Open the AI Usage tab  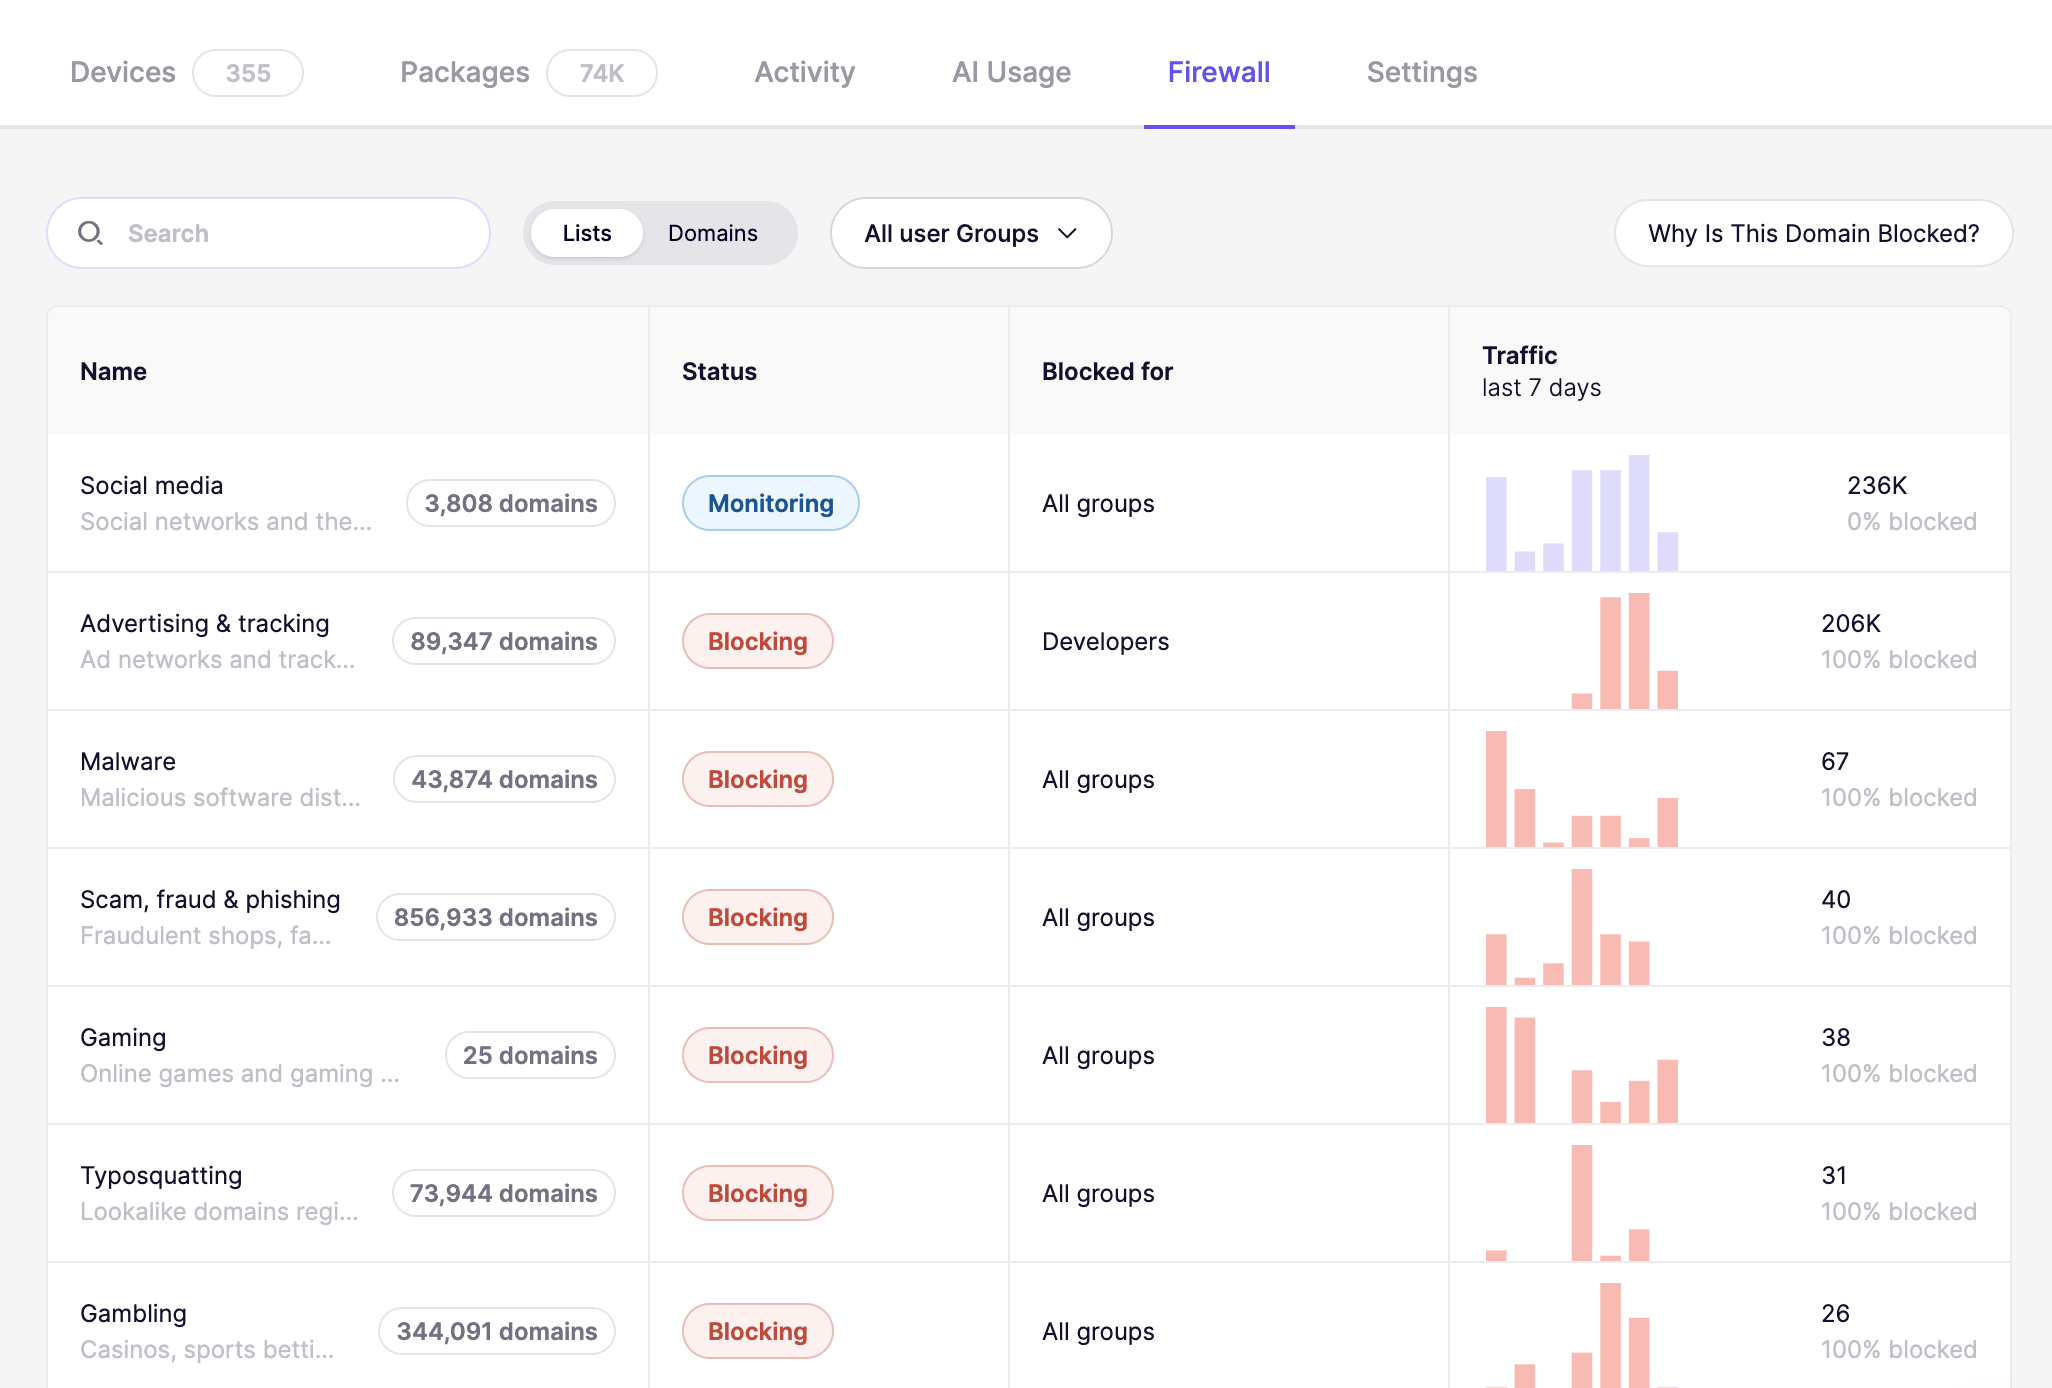[1012, 72]
